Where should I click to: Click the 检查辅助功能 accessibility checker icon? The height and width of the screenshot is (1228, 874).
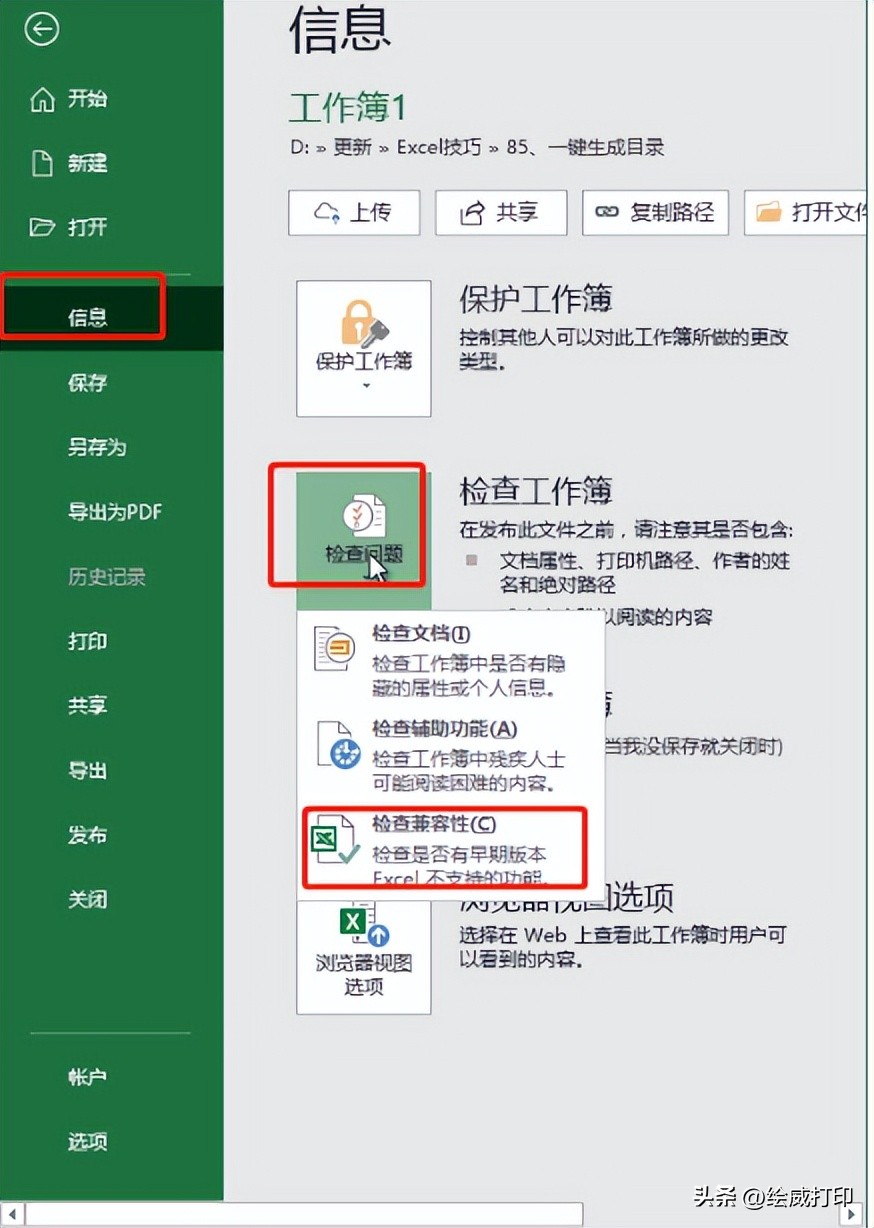(335, 745)
